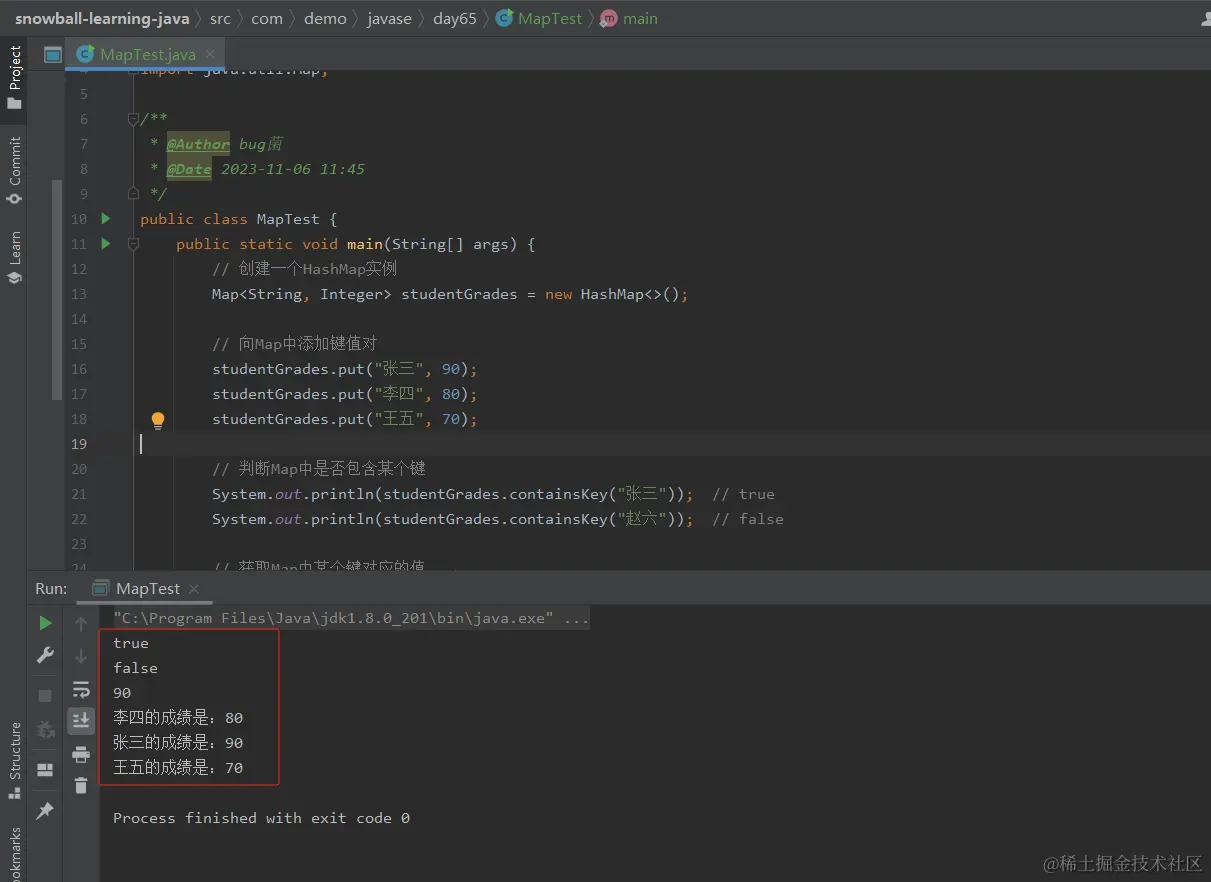Image resolution: width=1211 pixels, height=882 pixels.
Task: Click console line '王五的成绩是：70'
Action: point(178,768)
